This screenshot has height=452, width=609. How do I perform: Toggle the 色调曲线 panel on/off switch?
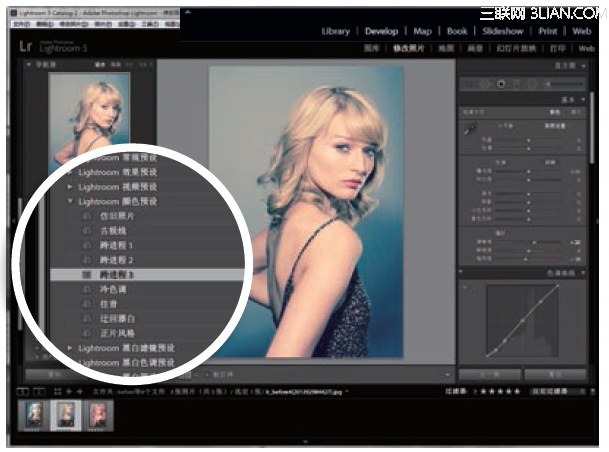pos(461,272)
